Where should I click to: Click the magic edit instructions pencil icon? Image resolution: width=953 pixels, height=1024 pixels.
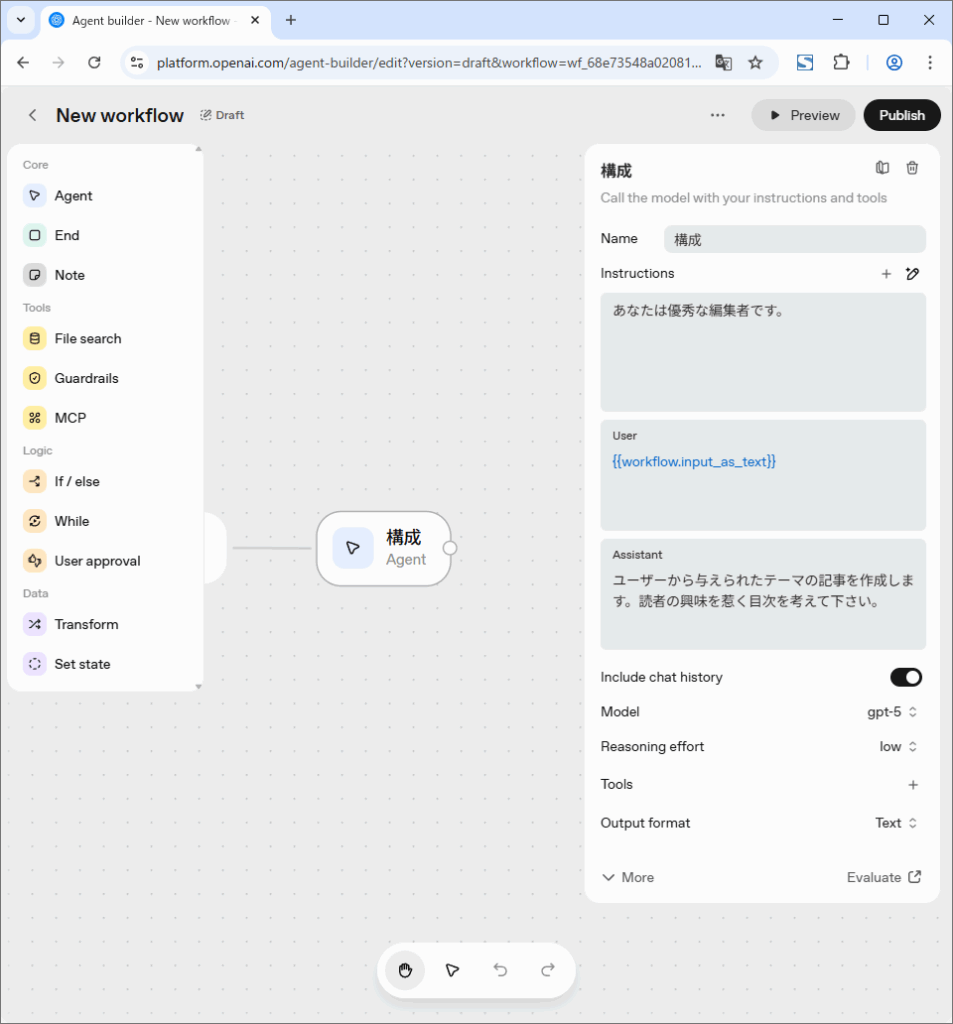click(x=912, y=274)
